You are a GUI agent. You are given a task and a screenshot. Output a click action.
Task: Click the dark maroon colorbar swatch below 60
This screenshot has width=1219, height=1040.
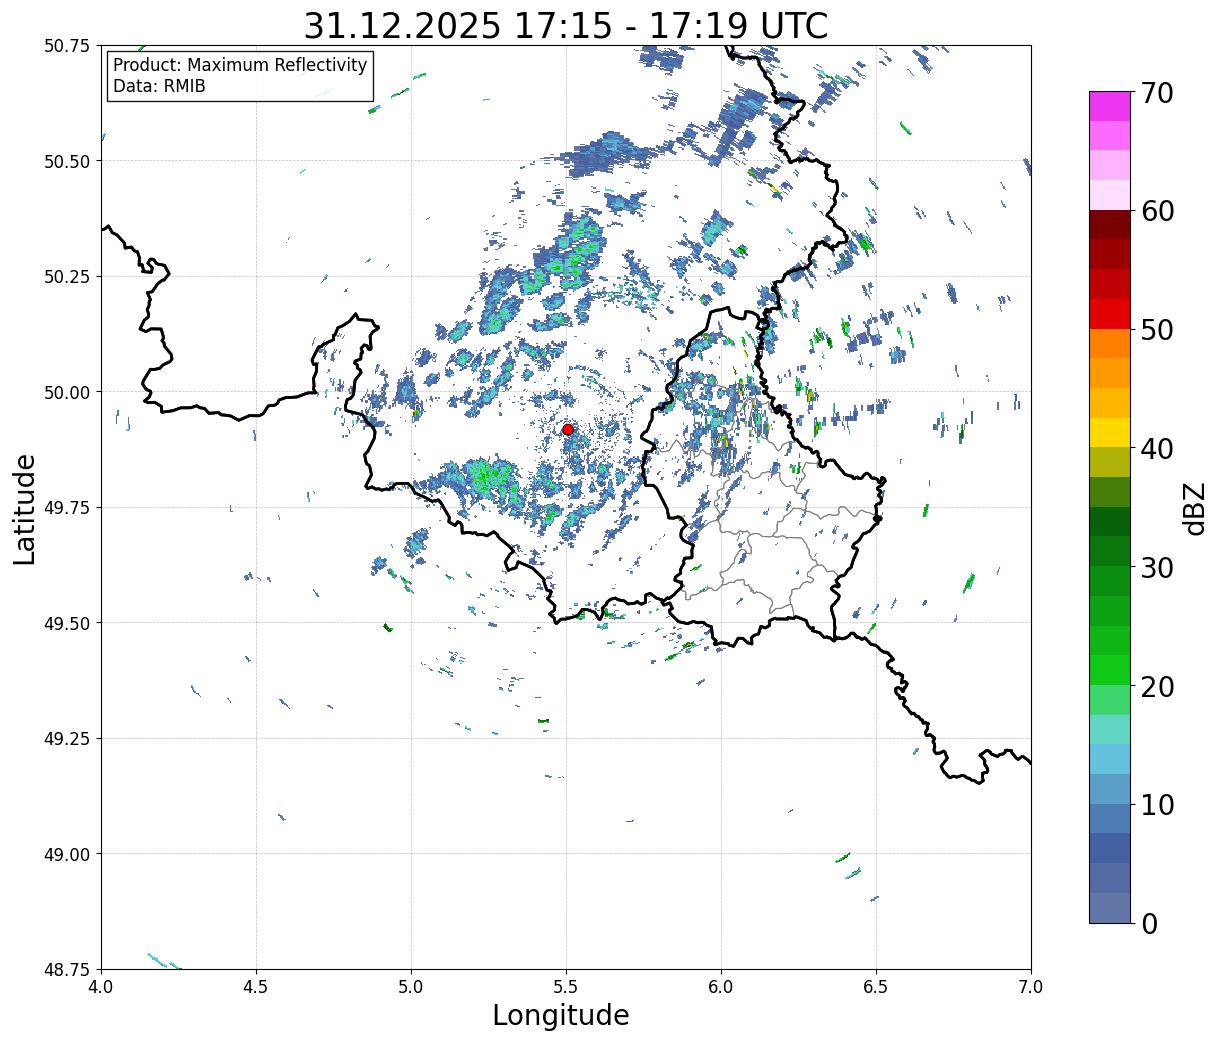pyautogui.click(x=1110, y=225)
